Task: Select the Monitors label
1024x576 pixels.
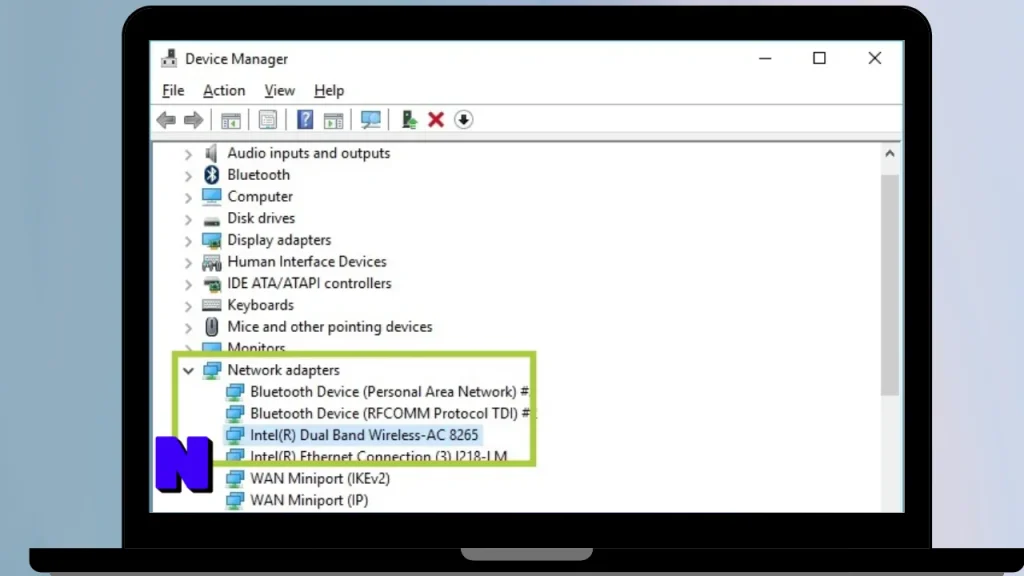Action: pos(256,347)
